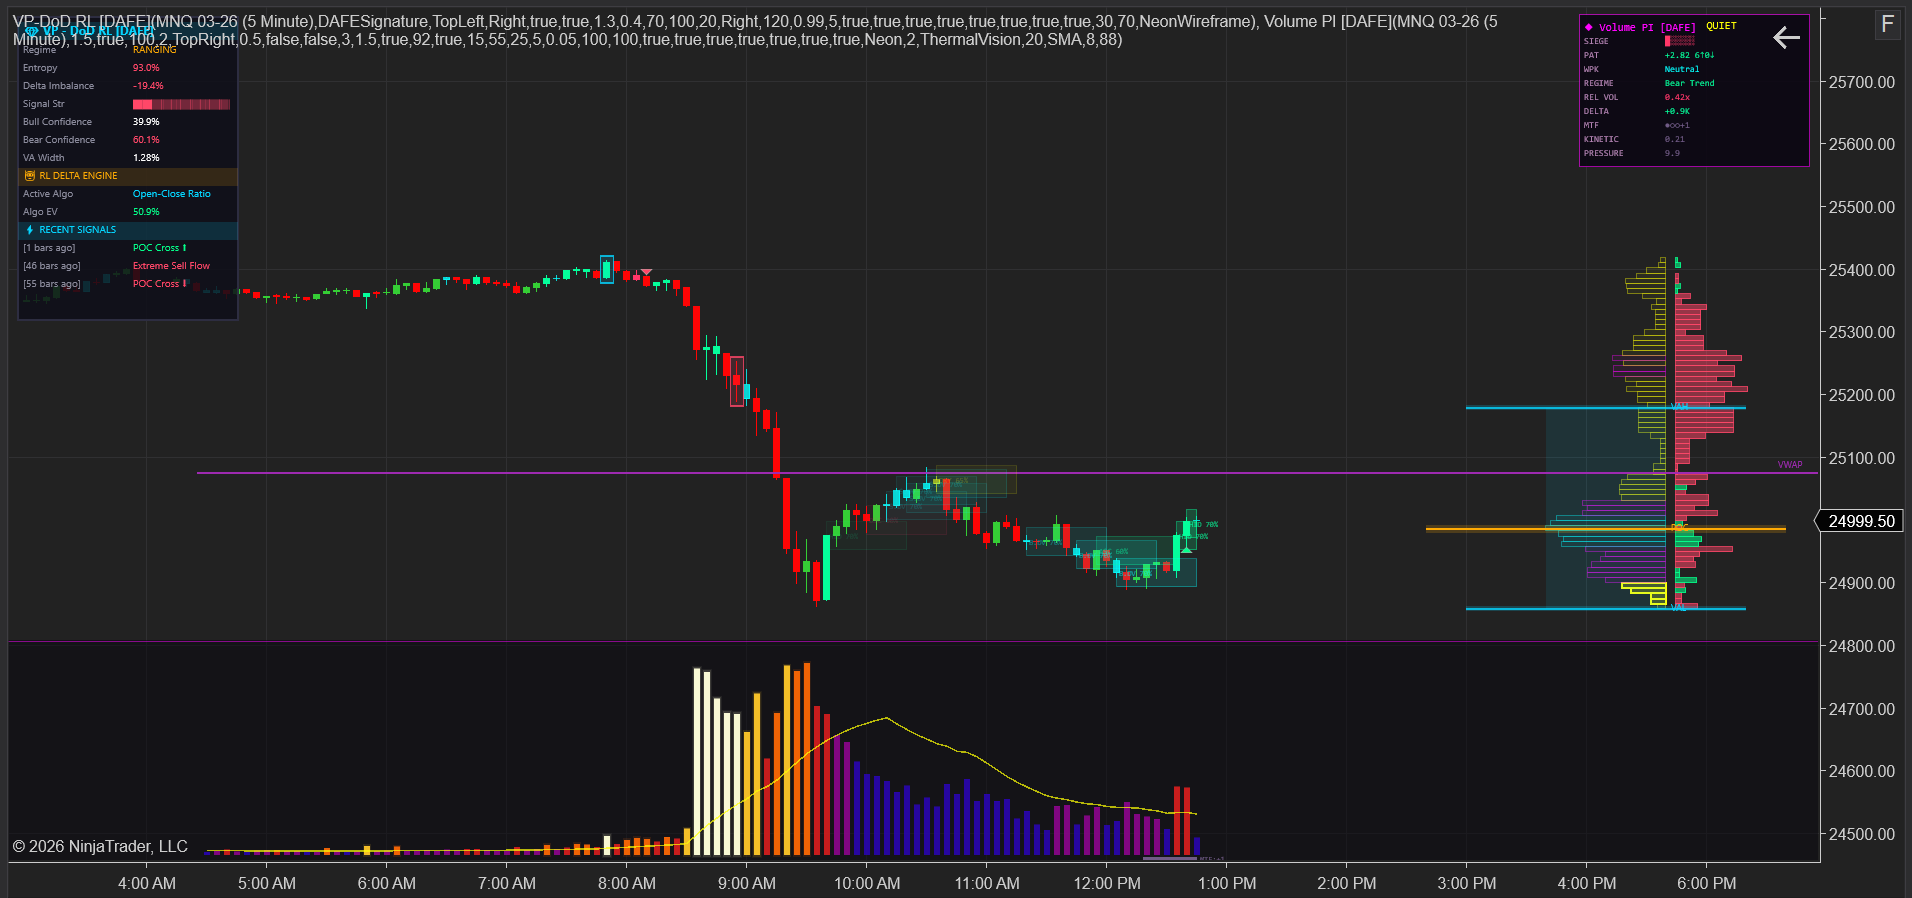
Task: Click the Algo EV value 50.9%
Action: (x=146, y=212)
